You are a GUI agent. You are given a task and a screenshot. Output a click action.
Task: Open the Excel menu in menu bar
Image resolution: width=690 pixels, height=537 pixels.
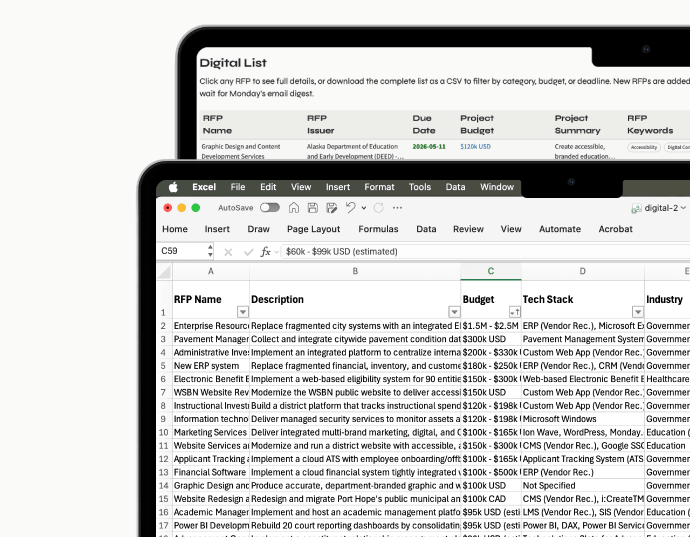(x=204, y=187)
